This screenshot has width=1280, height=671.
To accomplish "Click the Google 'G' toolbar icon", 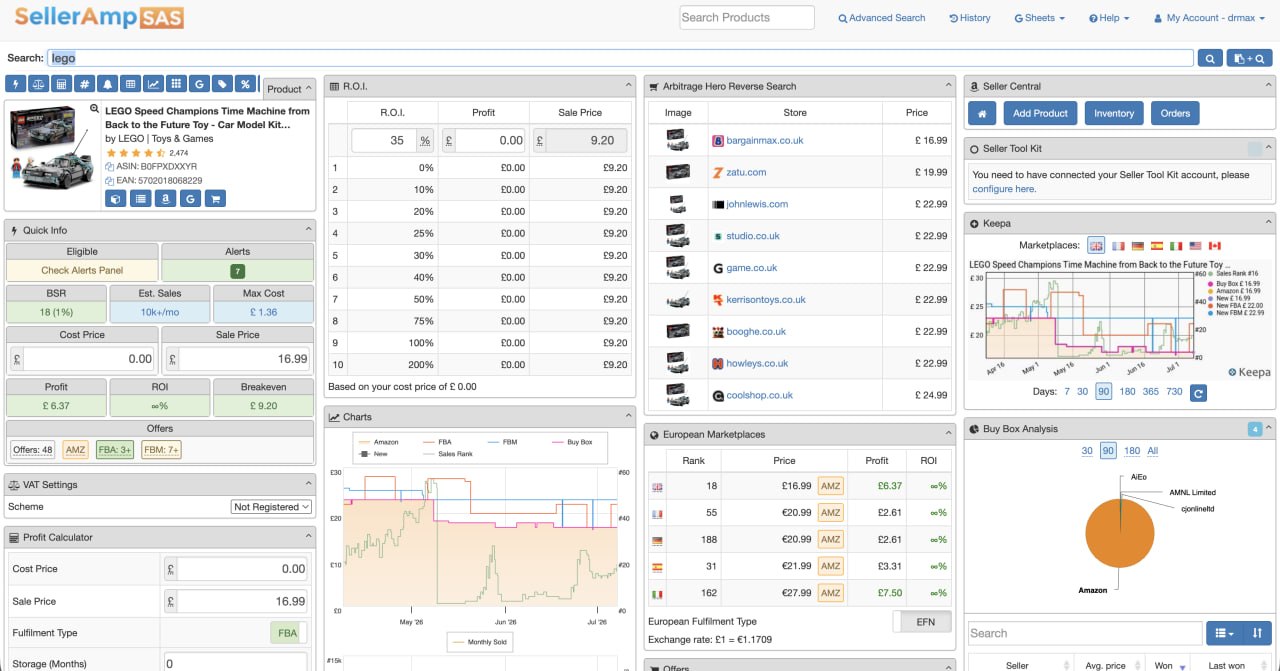I will tap(200, 84).
